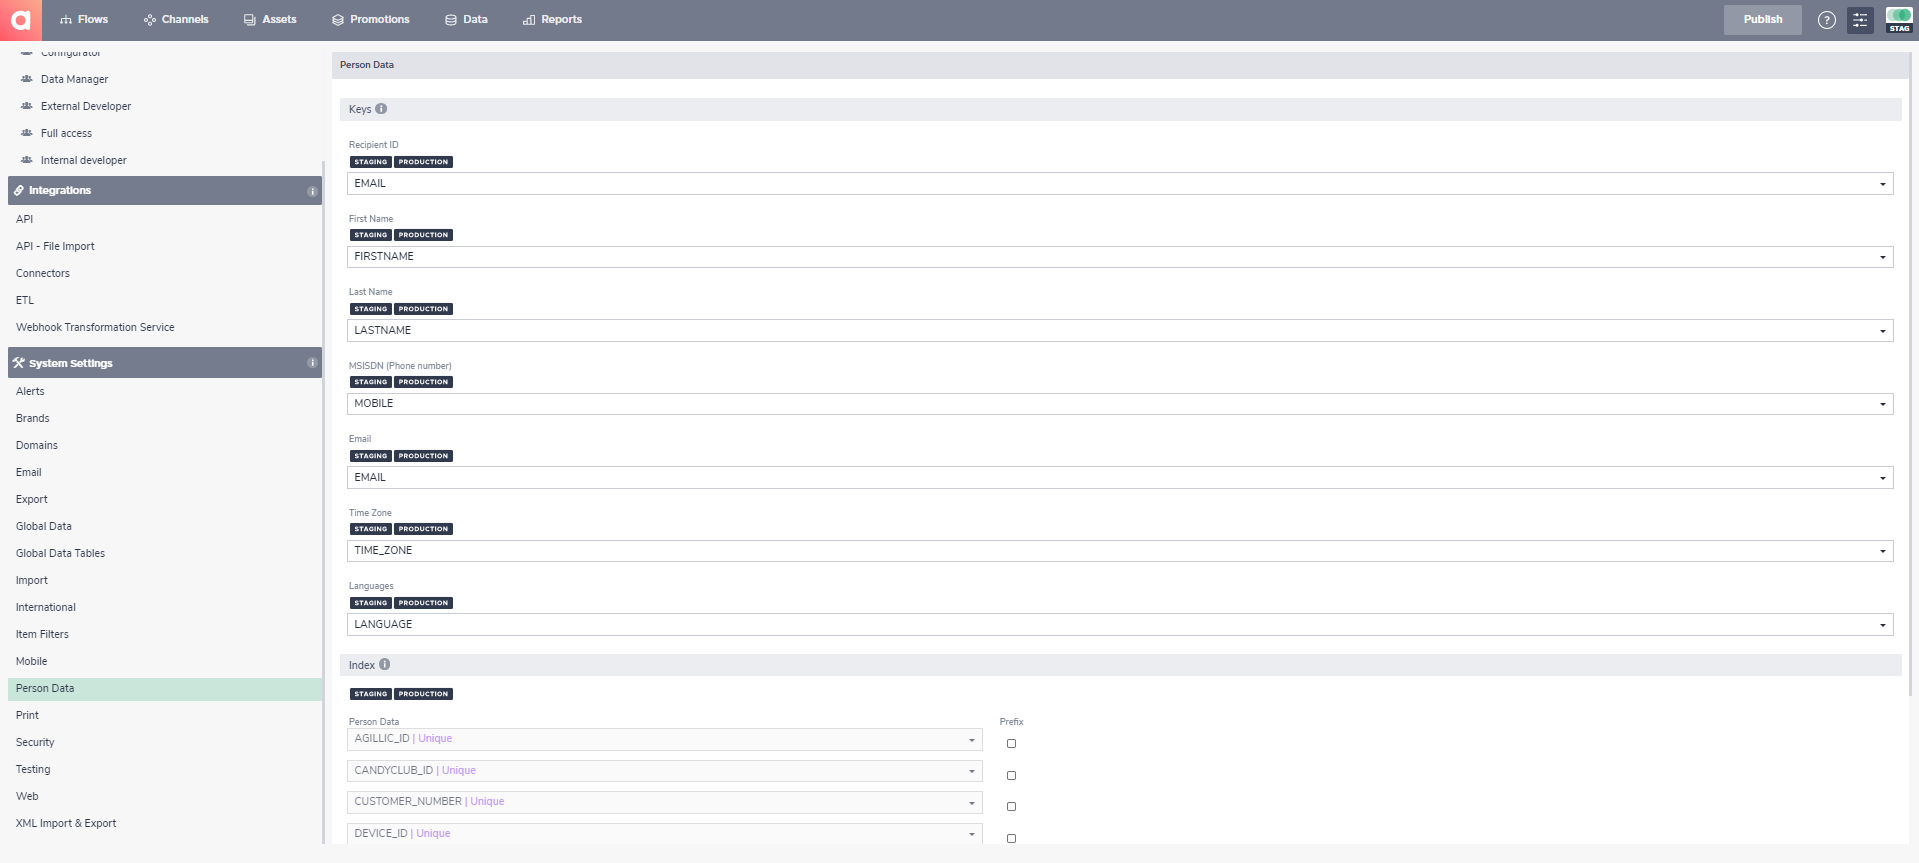Check the Prefix box for CUSTOMER_NUMBER
This screenshot has width=1919, height=863.
[x=1011, y=807]
